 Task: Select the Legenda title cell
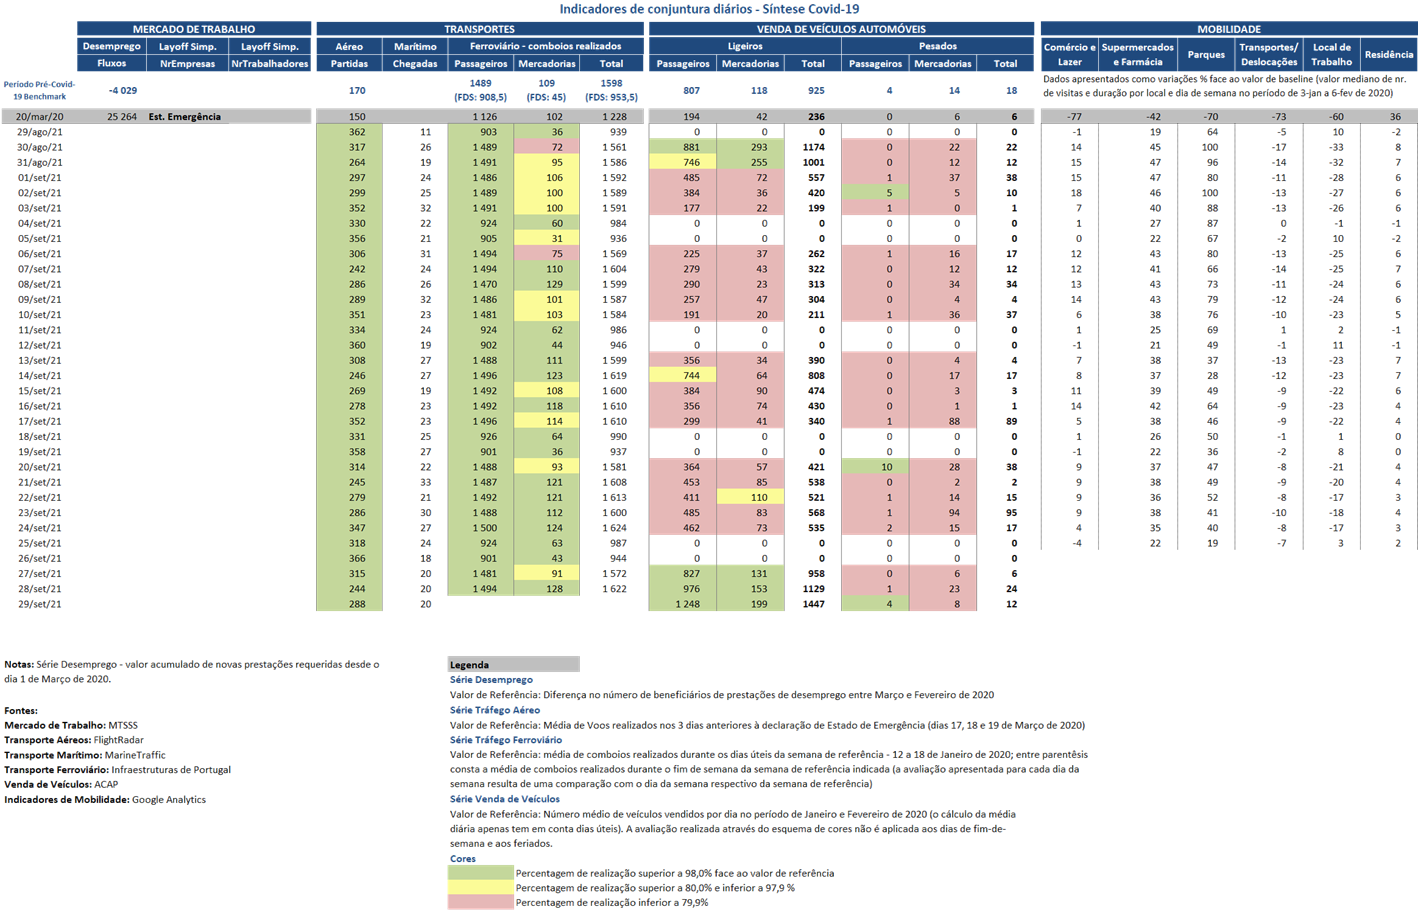tap(513, 664)
